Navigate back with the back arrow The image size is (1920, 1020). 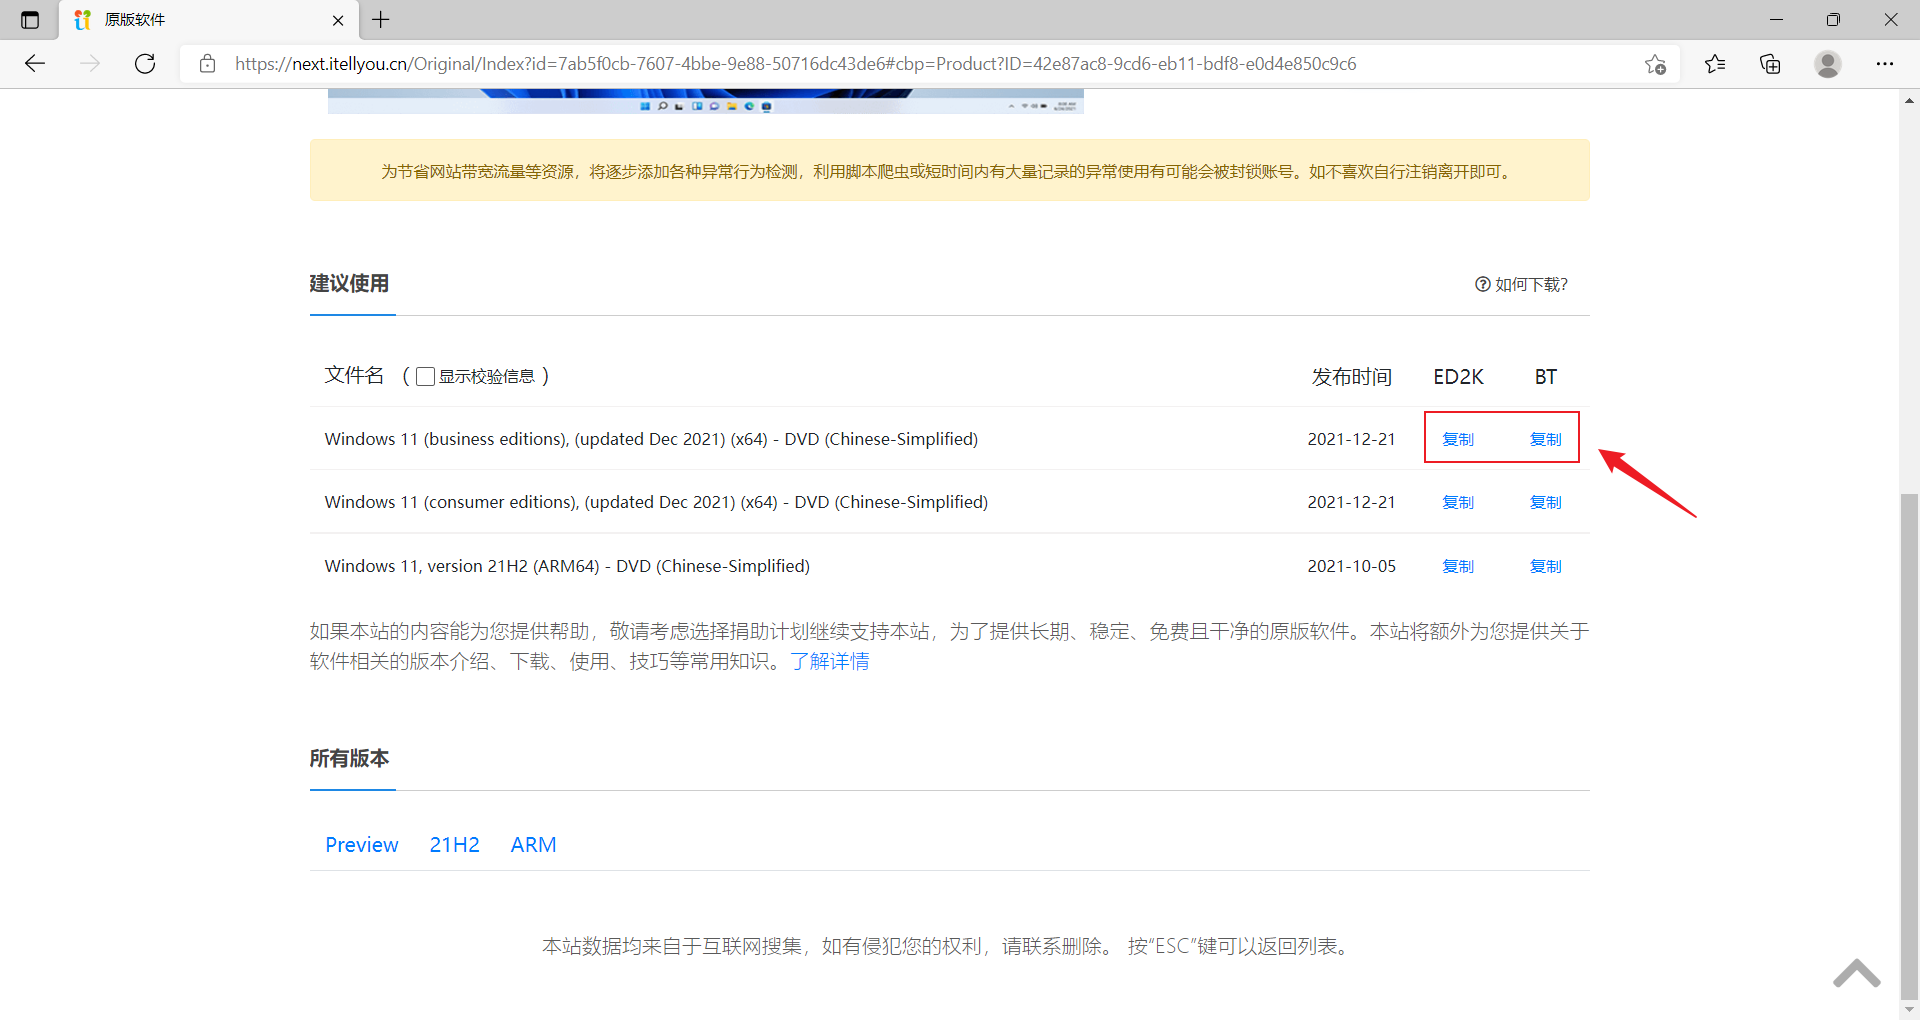(35, 63)
